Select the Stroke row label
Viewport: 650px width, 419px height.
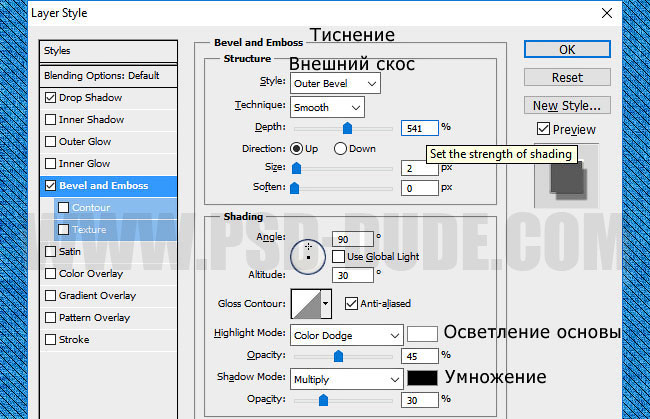(x=74, y=339)
